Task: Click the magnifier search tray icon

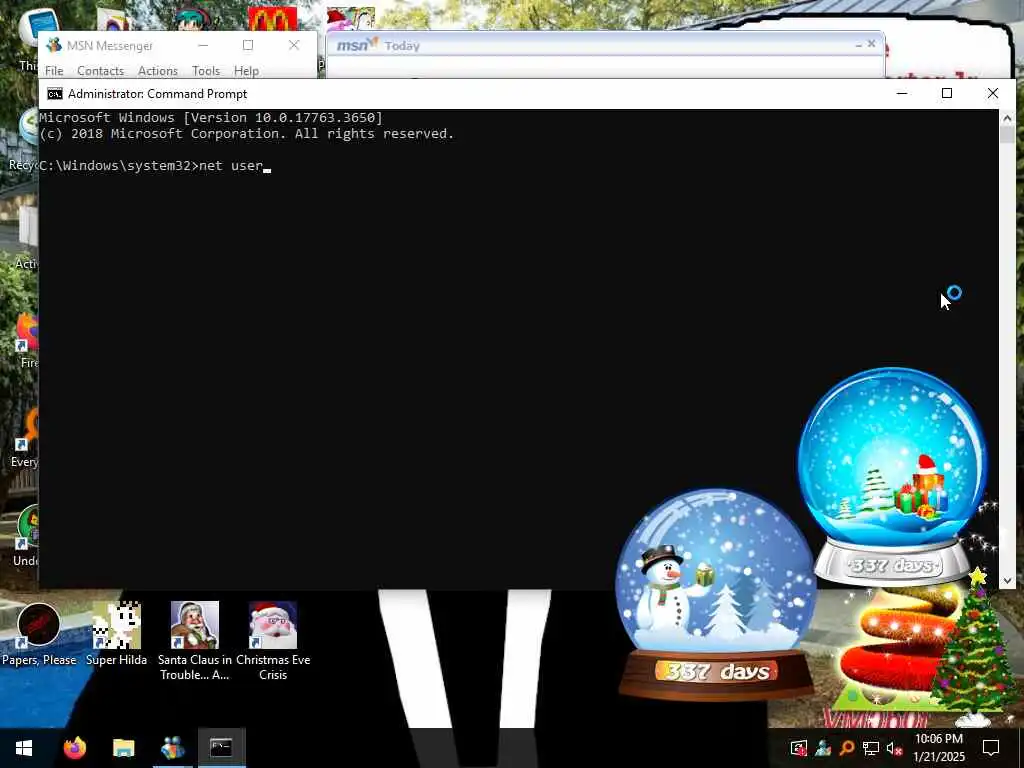Action: point(847,748)
